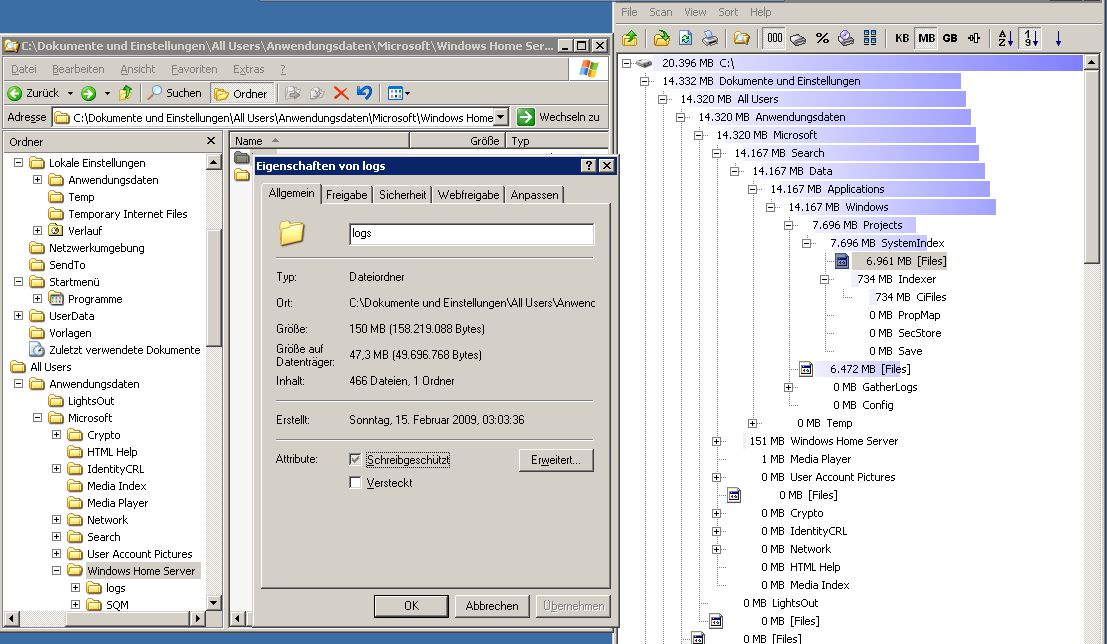The height and width of the screenshot is (644, 1107).
Task: Open Webfreigabe tab
Action: 468,195
